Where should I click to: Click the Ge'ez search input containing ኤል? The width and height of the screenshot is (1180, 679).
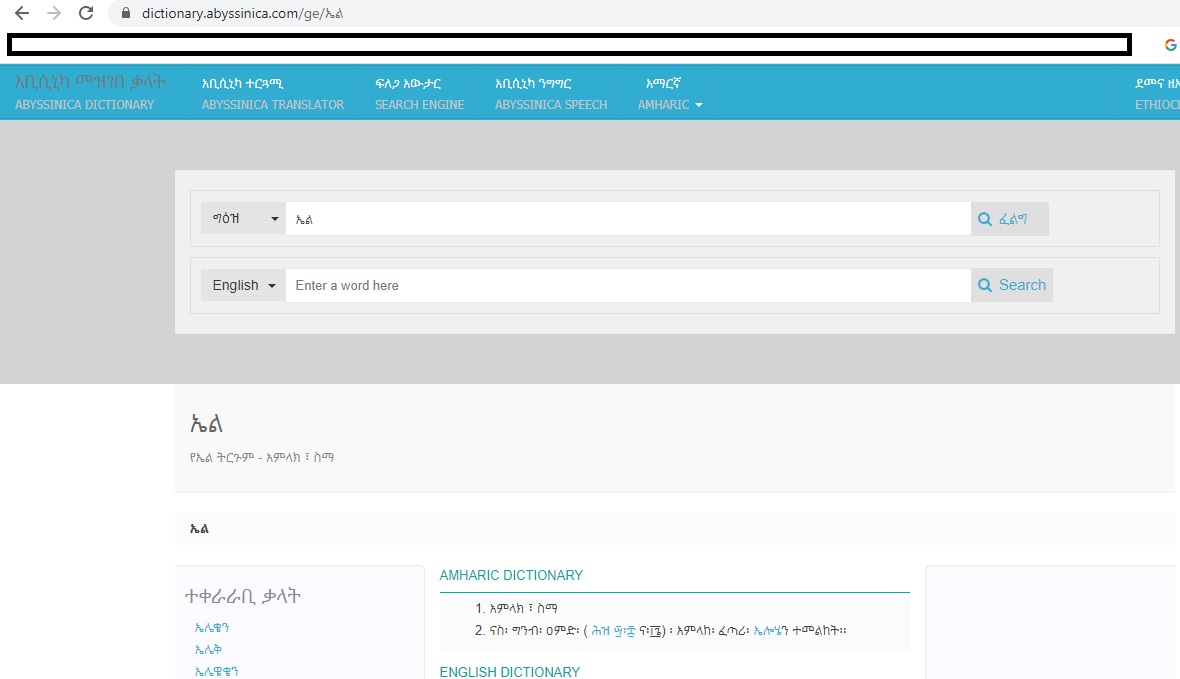tap(628, 219)
